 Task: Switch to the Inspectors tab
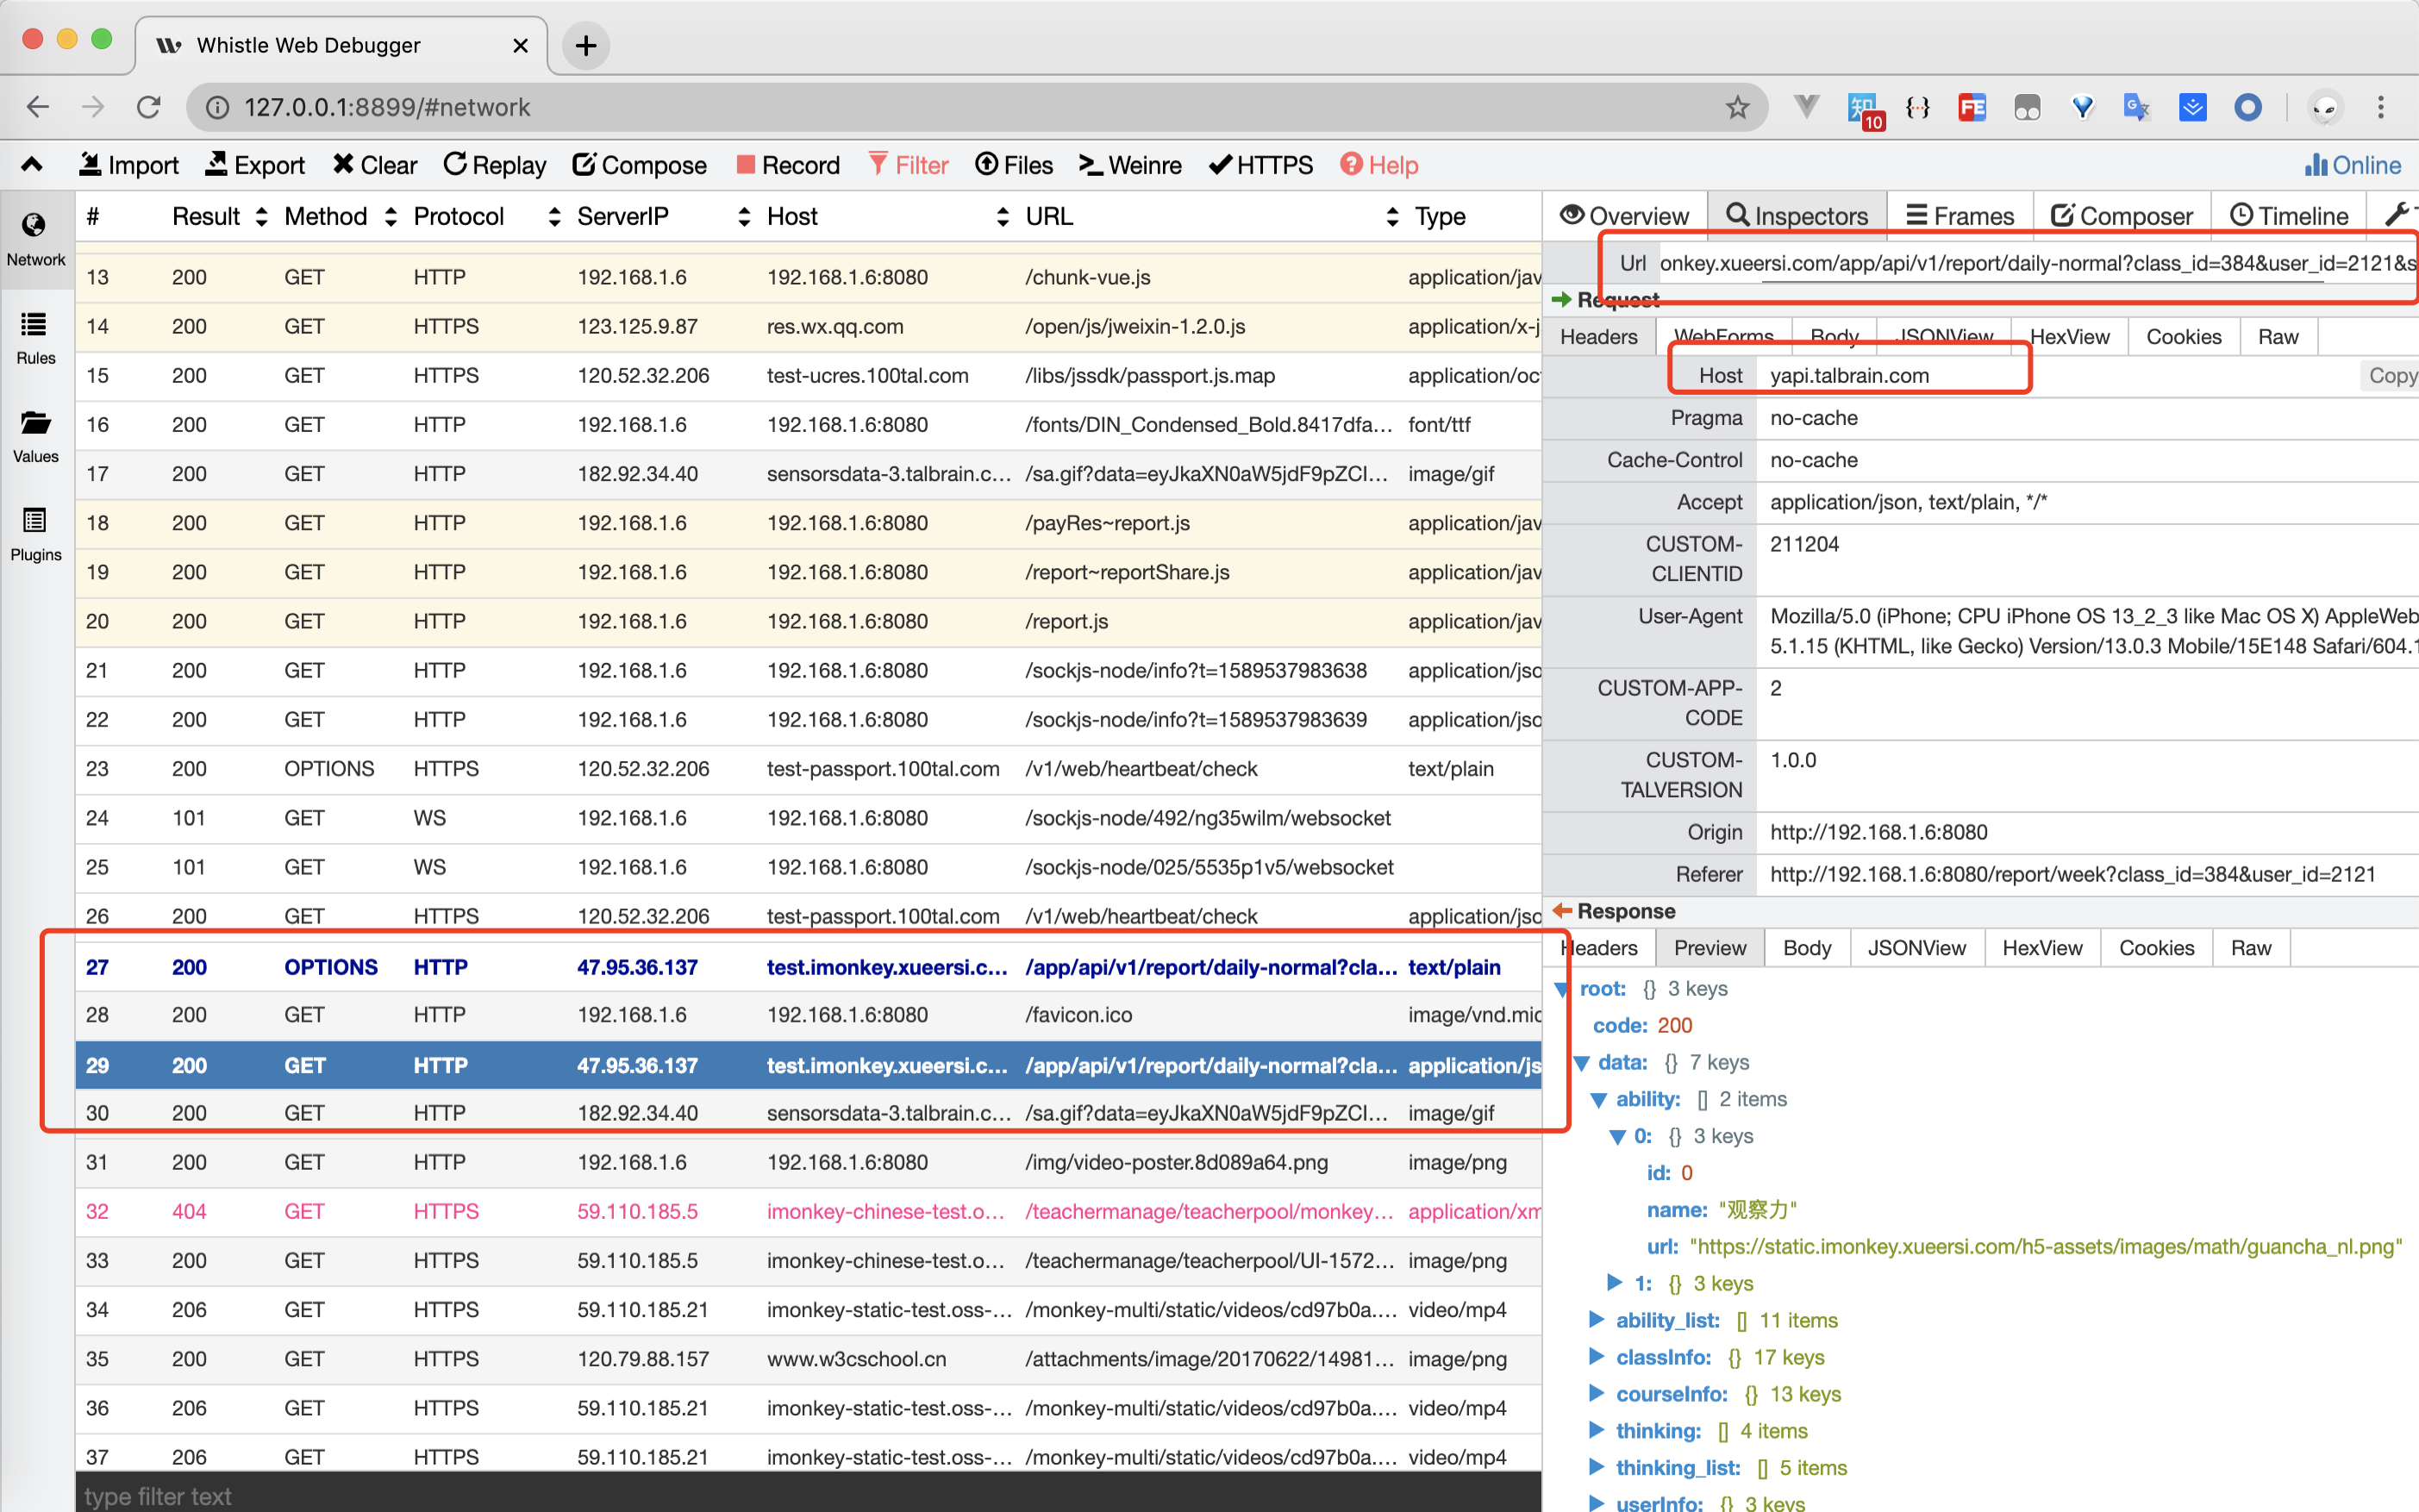pos(1797,216)
